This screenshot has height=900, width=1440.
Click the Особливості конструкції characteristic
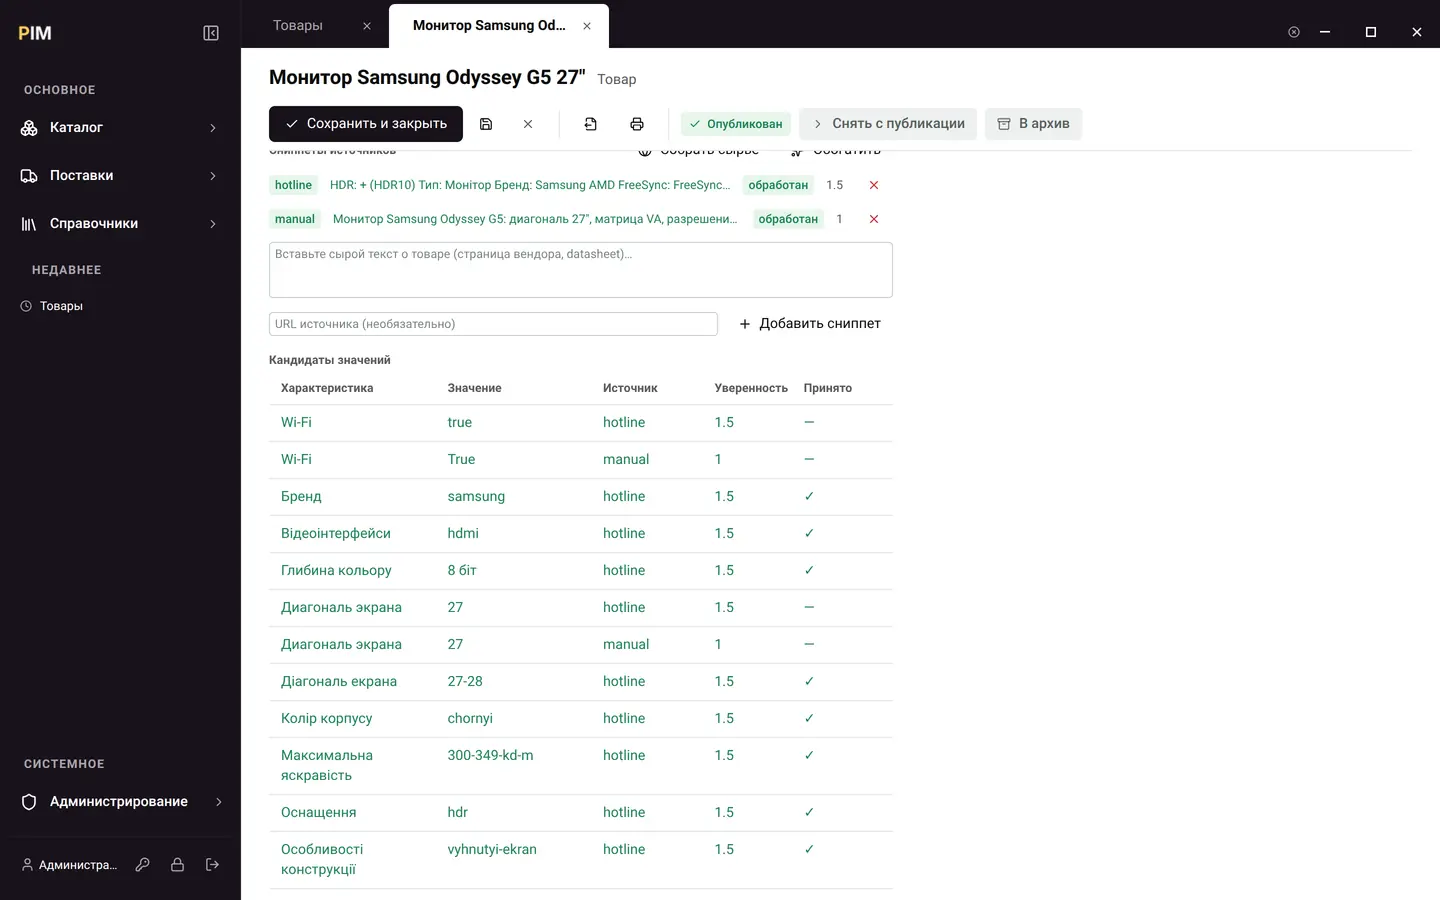(x=322, y=860)
